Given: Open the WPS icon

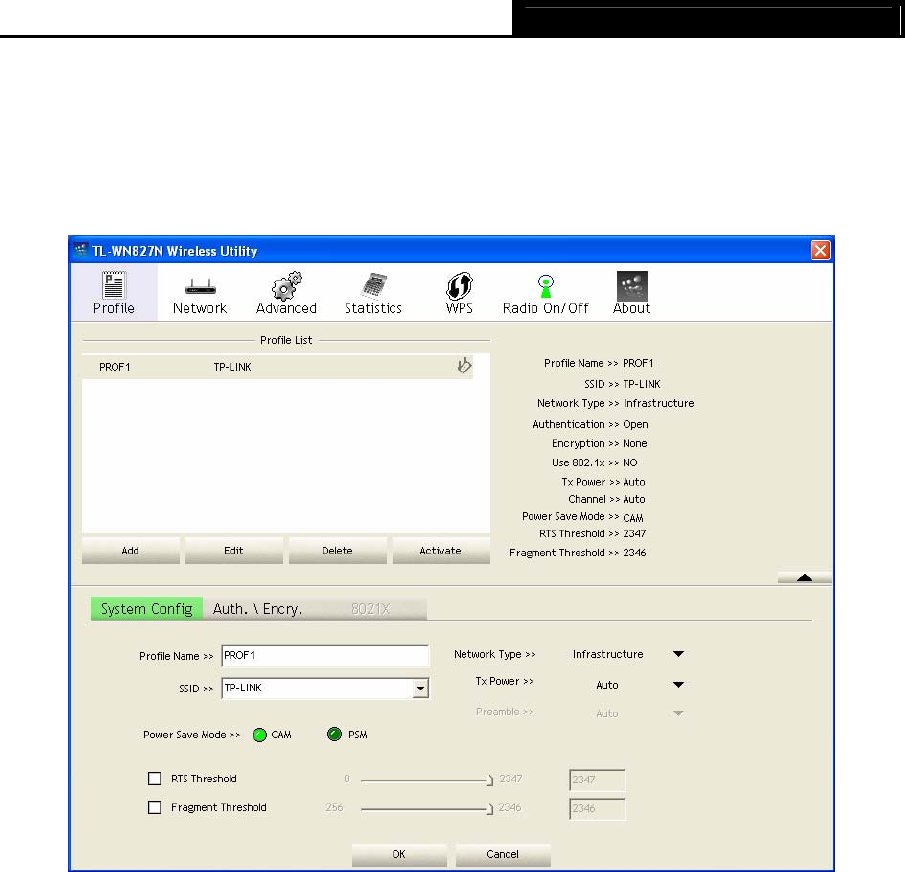Looking at the screenshot, I should 459,286.
